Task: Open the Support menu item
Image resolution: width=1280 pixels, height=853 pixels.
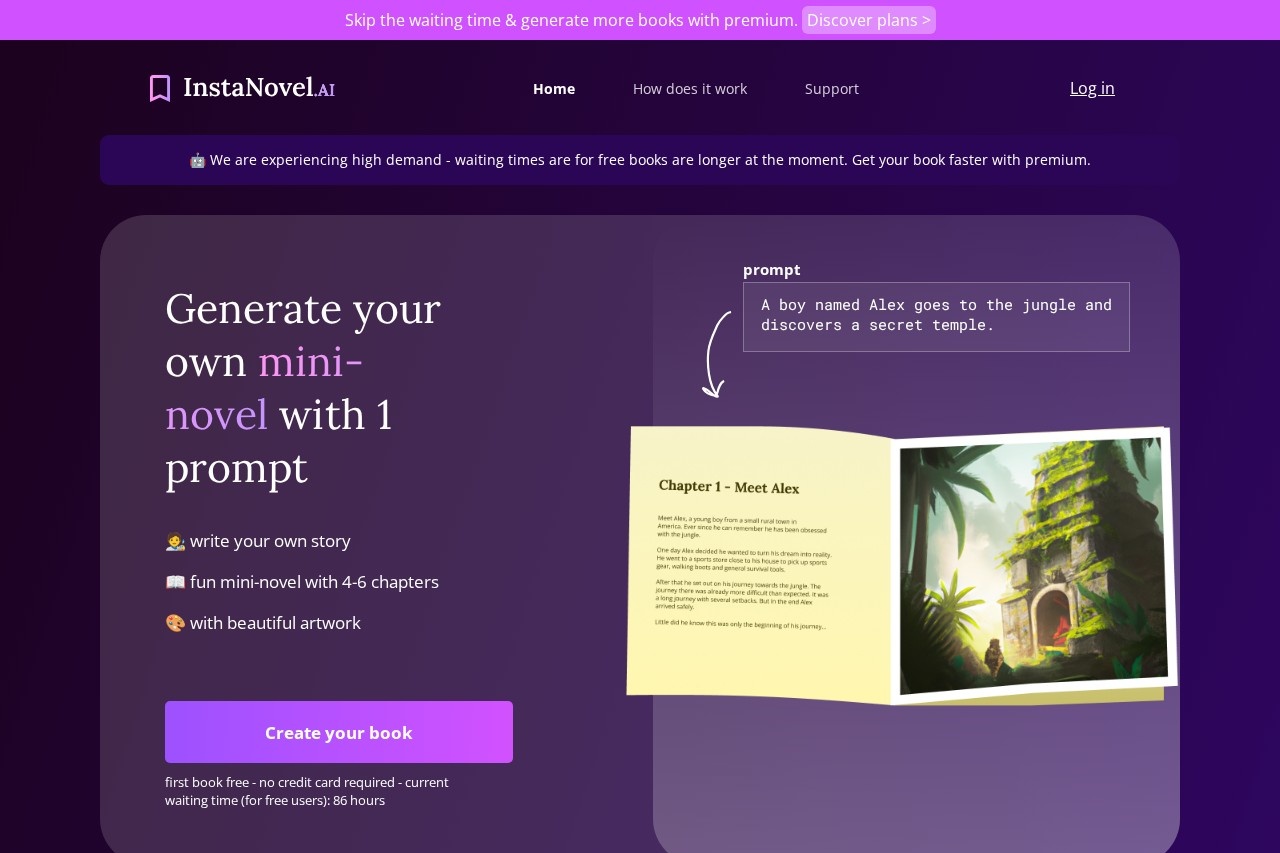Action: point(832,89)
